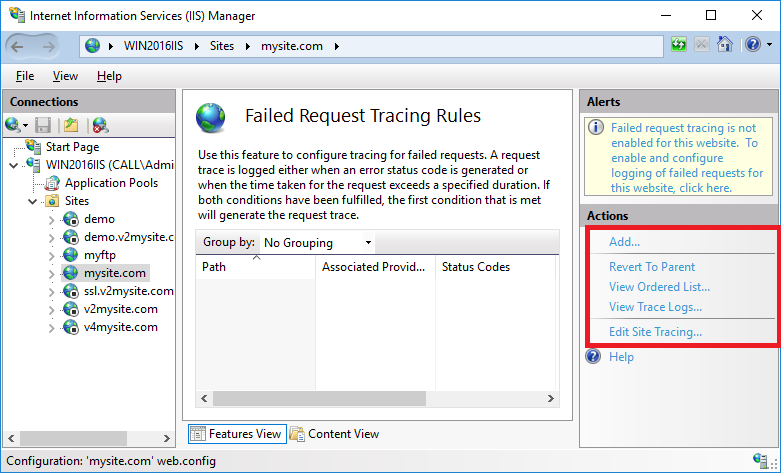Click the alert link to enable failed request tracing

pos(687,158)
